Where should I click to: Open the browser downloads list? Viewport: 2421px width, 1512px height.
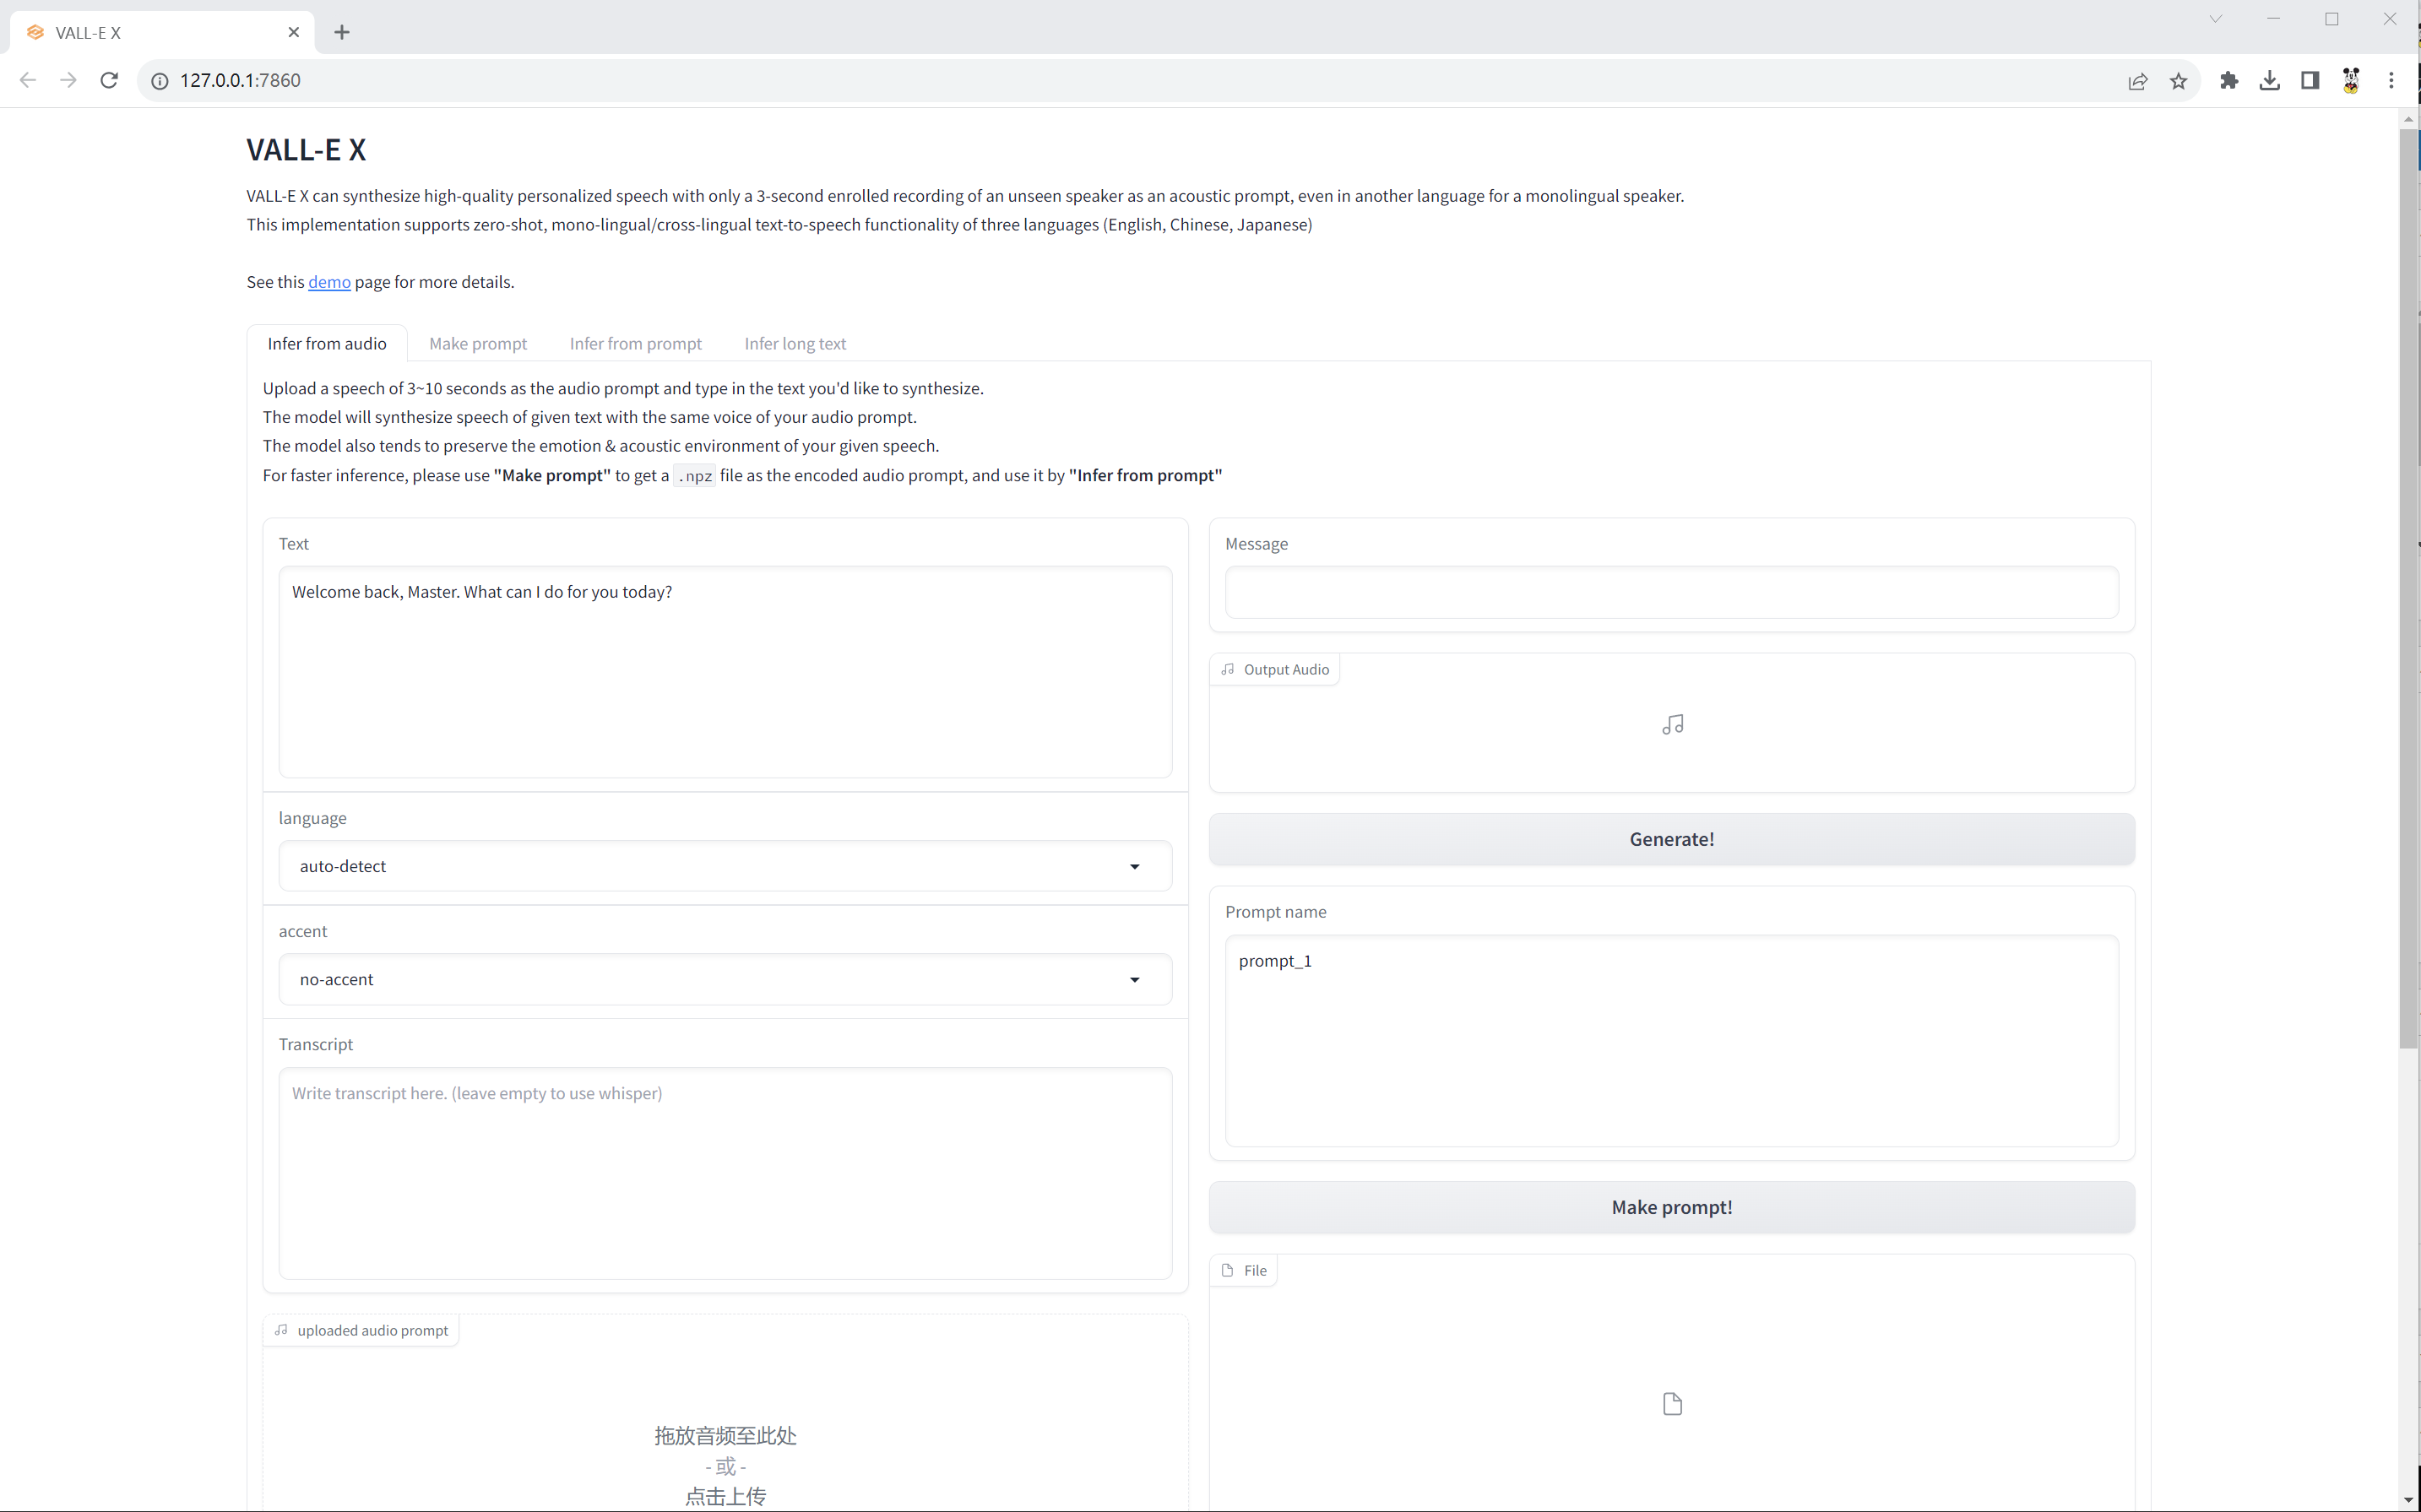[2270, 80]
